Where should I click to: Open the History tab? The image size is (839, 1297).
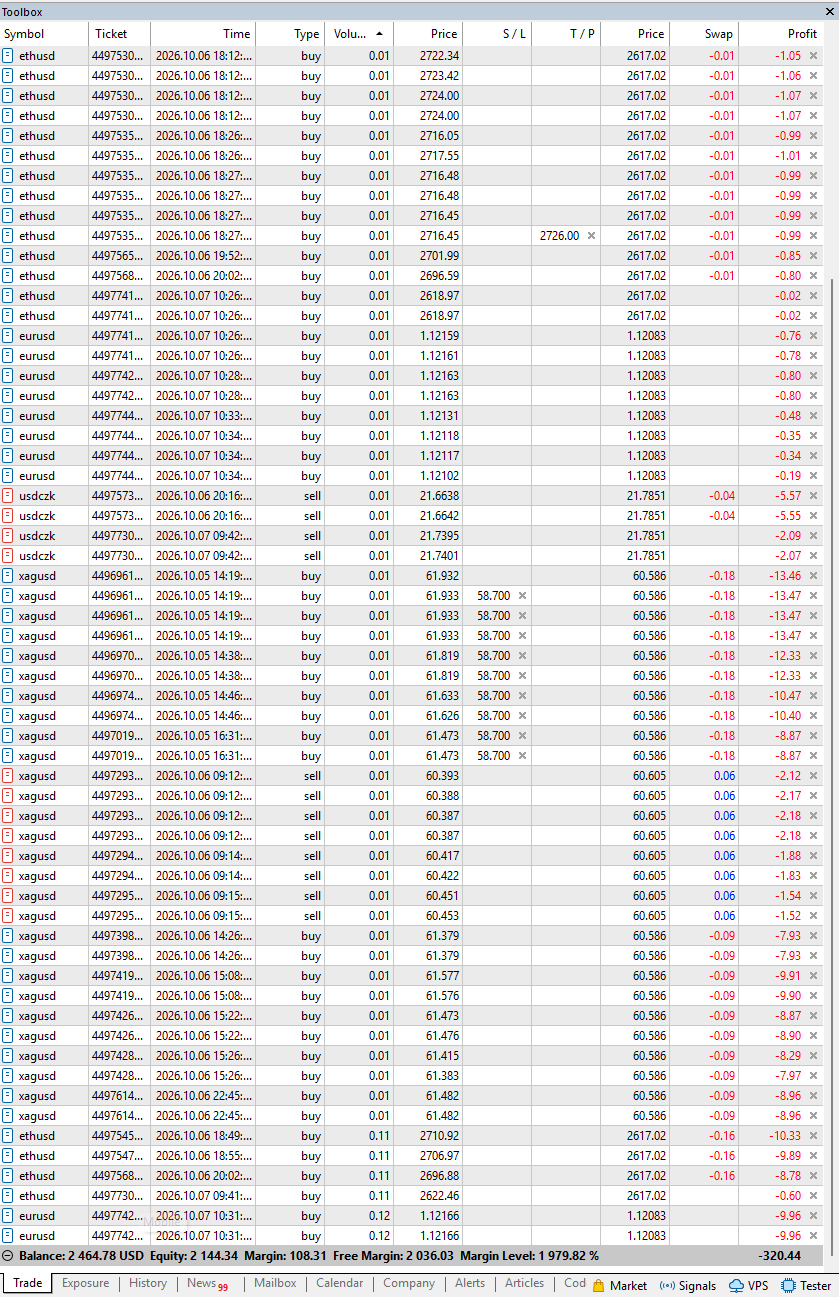coord(148,1284)
